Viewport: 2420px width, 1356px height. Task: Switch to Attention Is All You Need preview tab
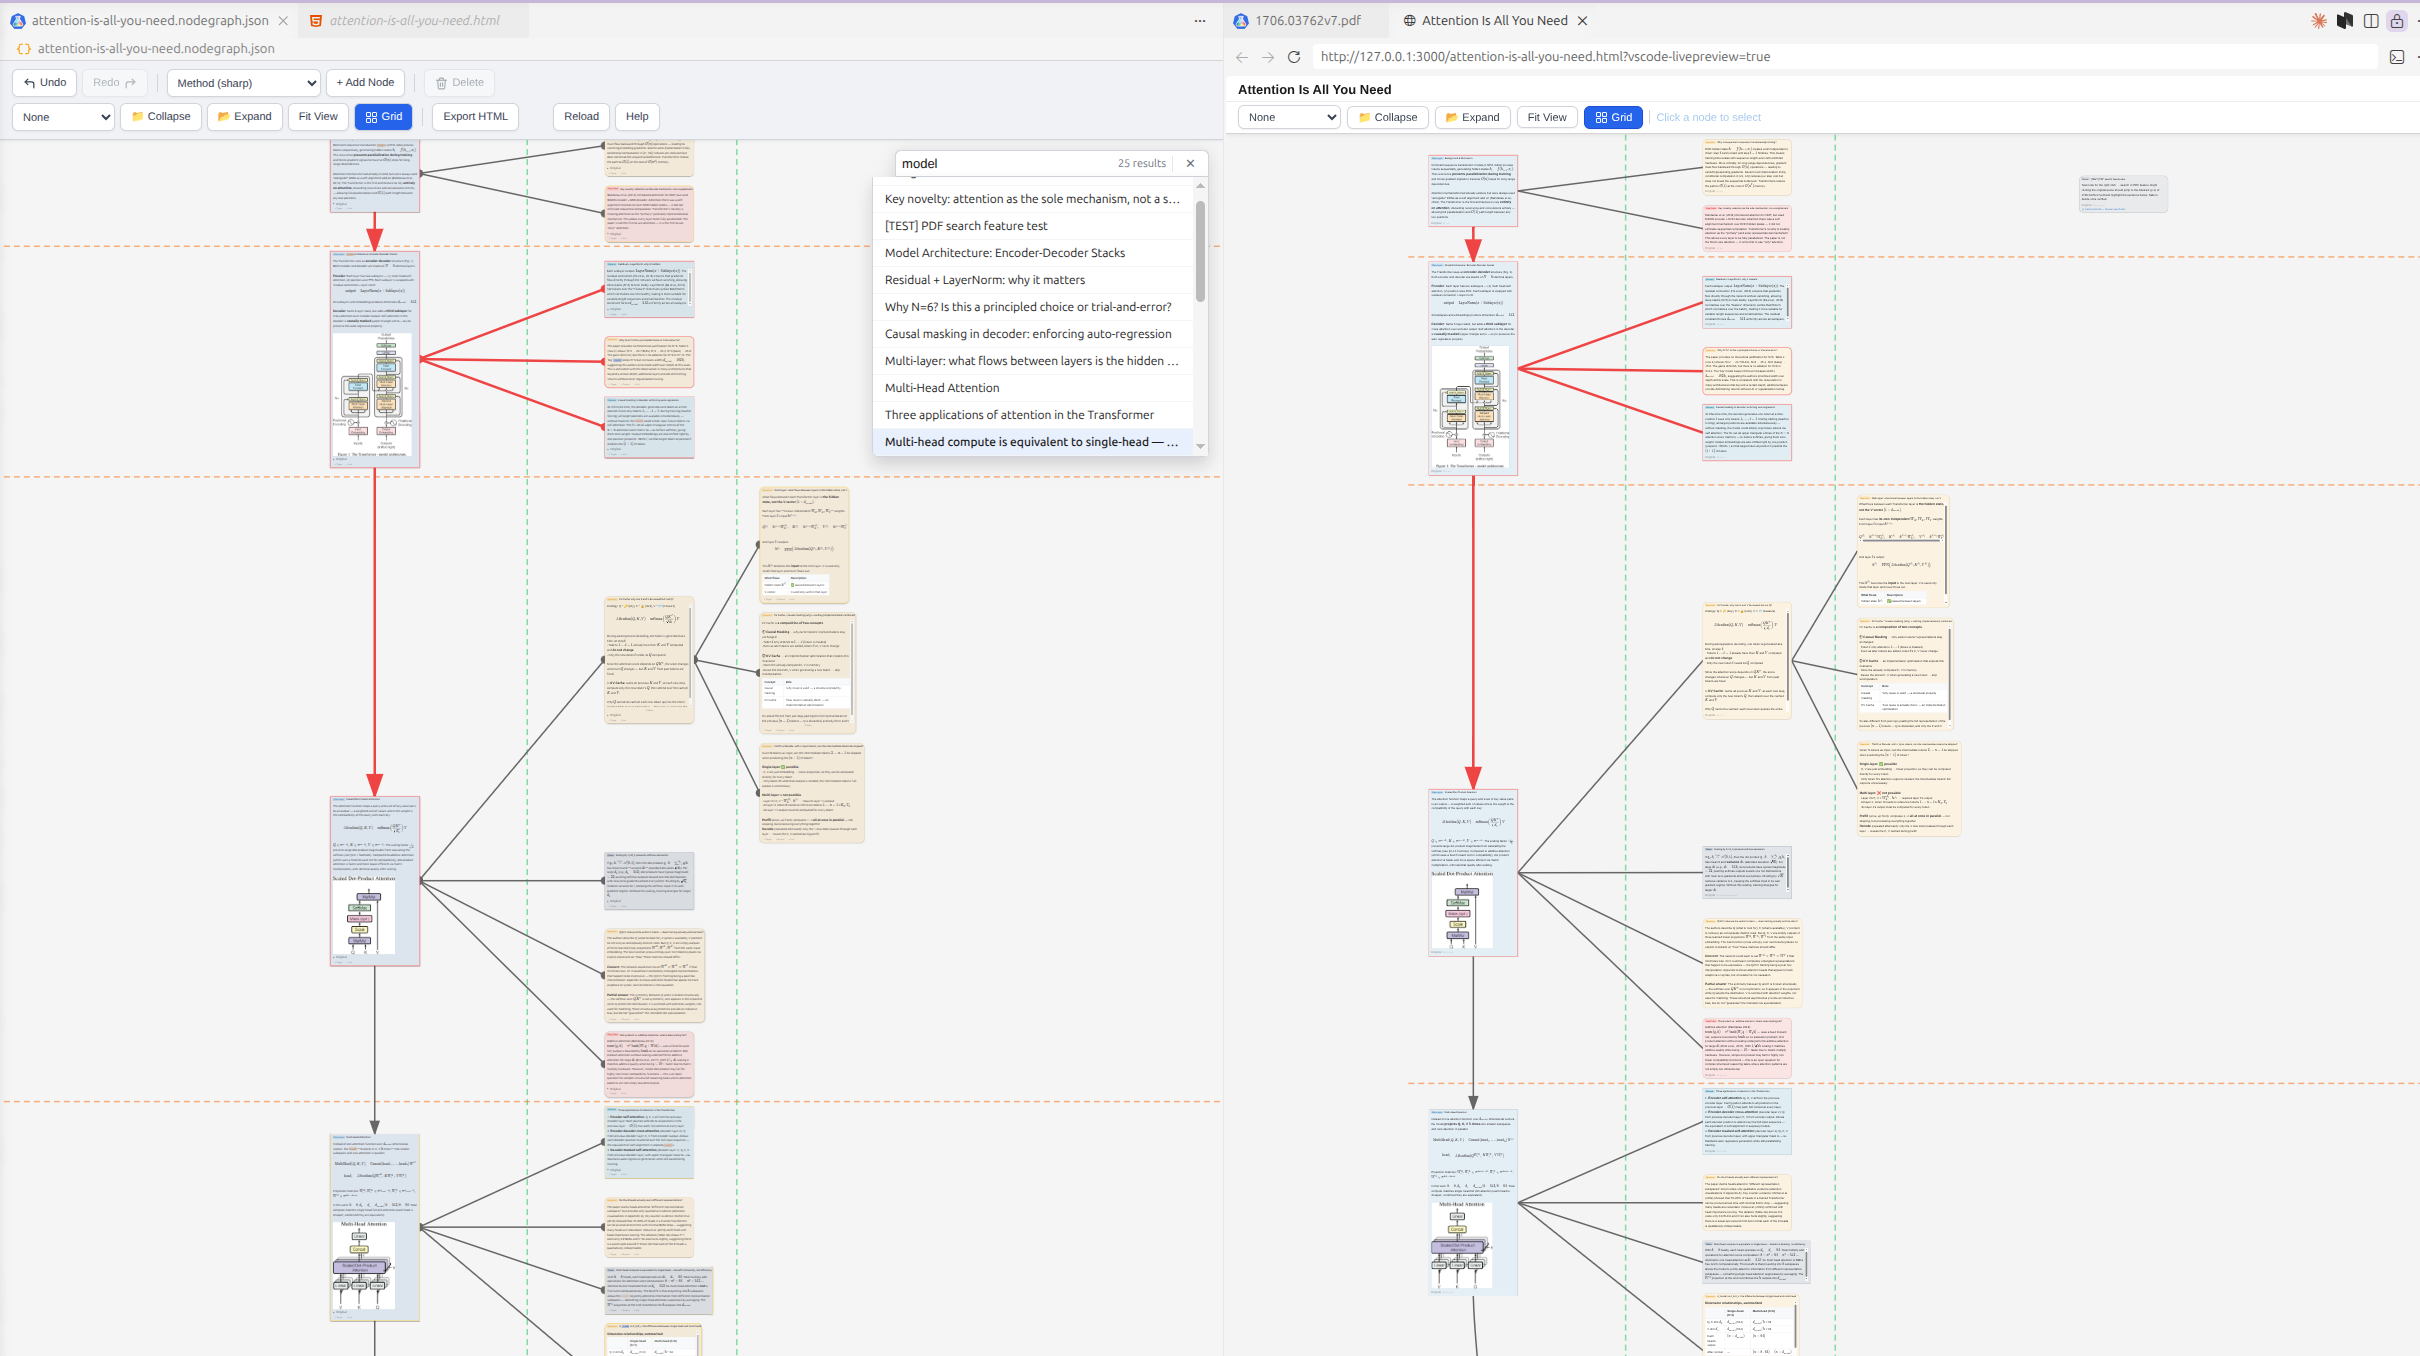tap(1493, 20)
